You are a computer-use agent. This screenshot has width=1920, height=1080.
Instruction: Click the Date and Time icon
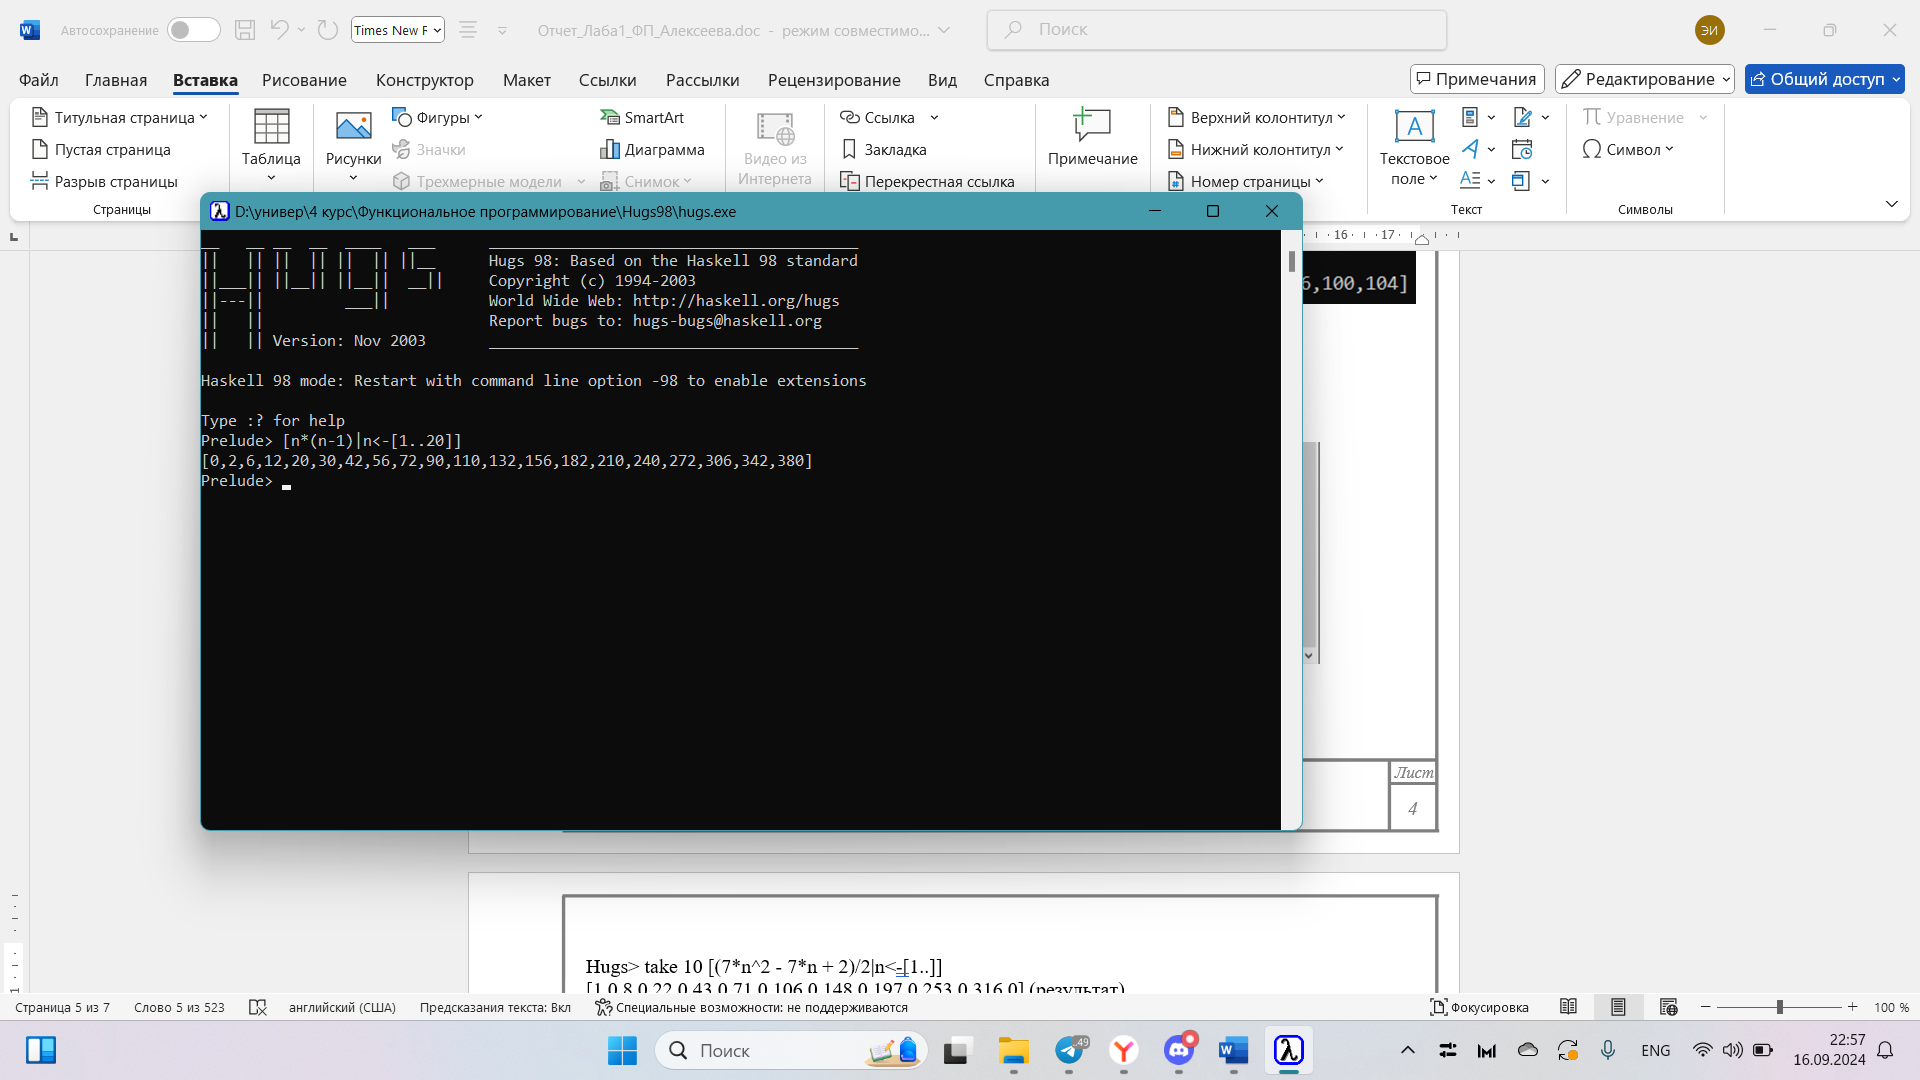click(1522, 149)
